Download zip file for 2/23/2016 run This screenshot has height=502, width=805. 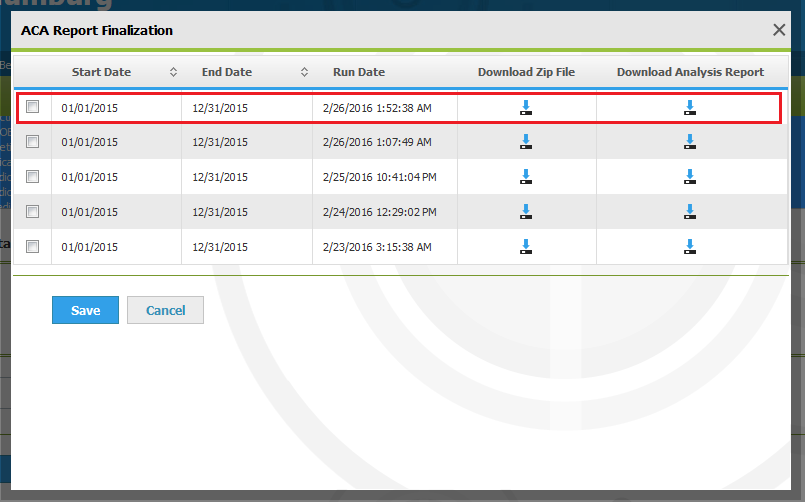[526, 246]
